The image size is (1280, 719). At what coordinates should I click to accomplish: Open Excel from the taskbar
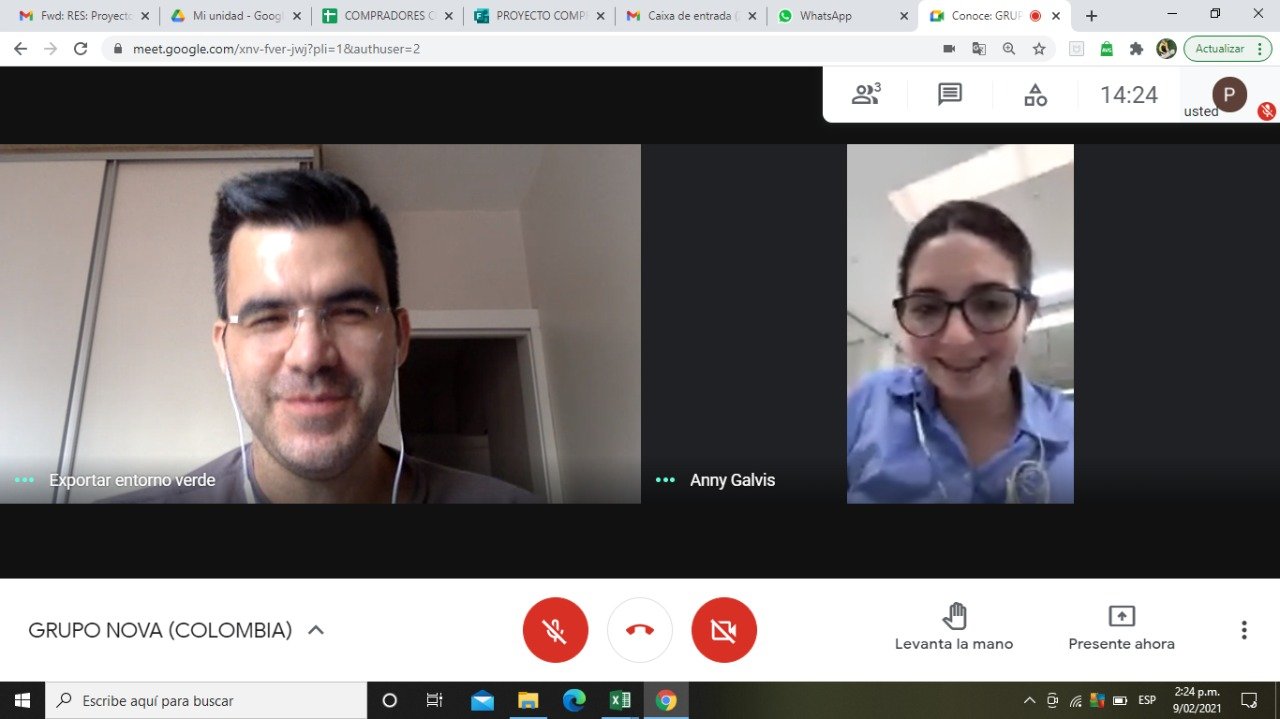click(x=620, y=701)
